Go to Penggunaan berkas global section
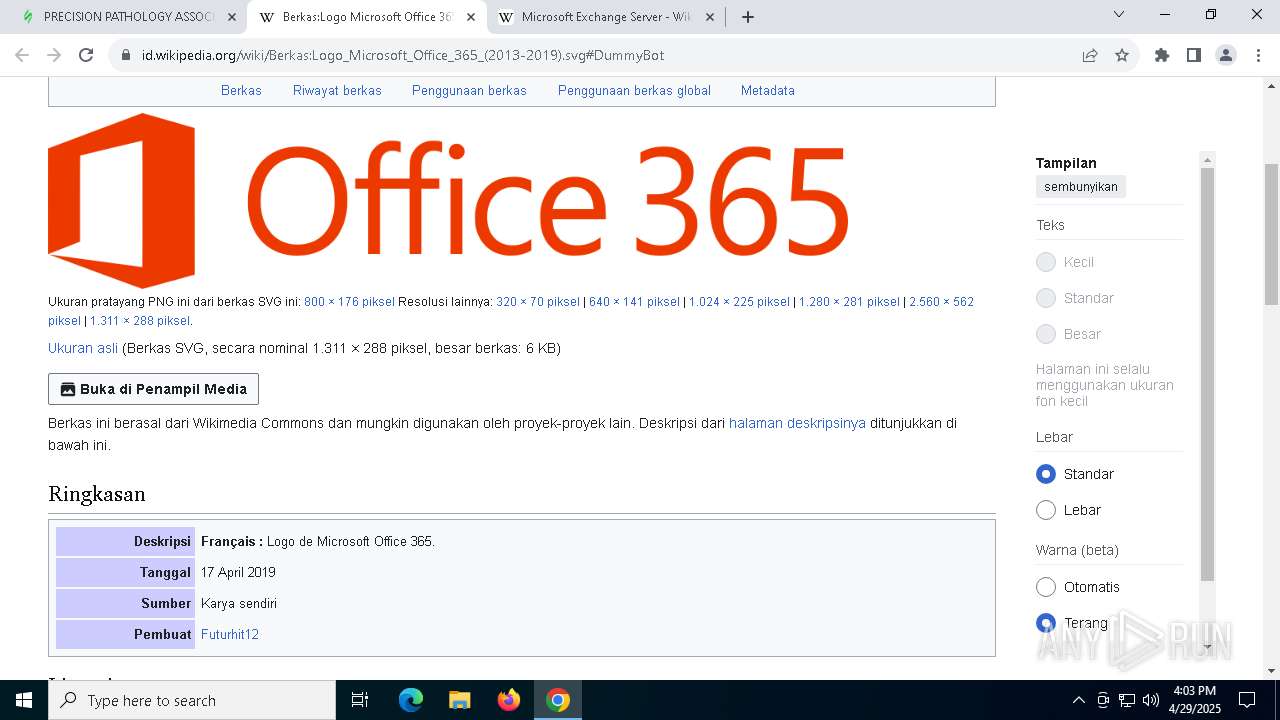 click(x=634, y=90)
